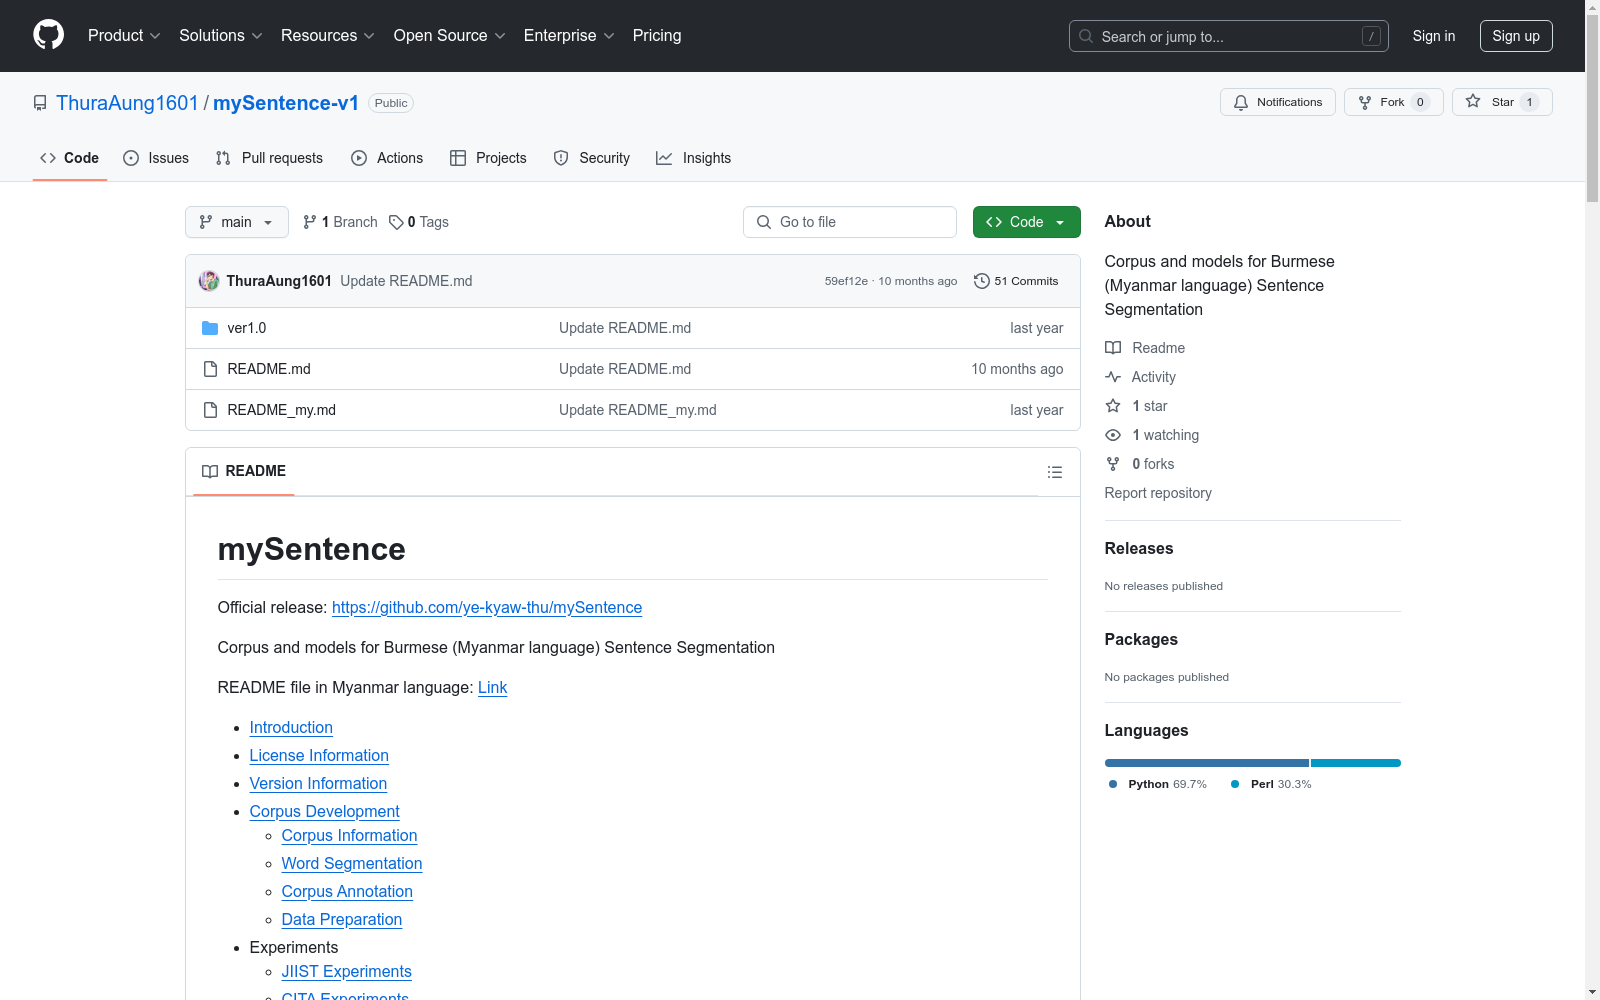Open the official release ye-kyaw-thu/mySentence URL

[x=487, y=607]
